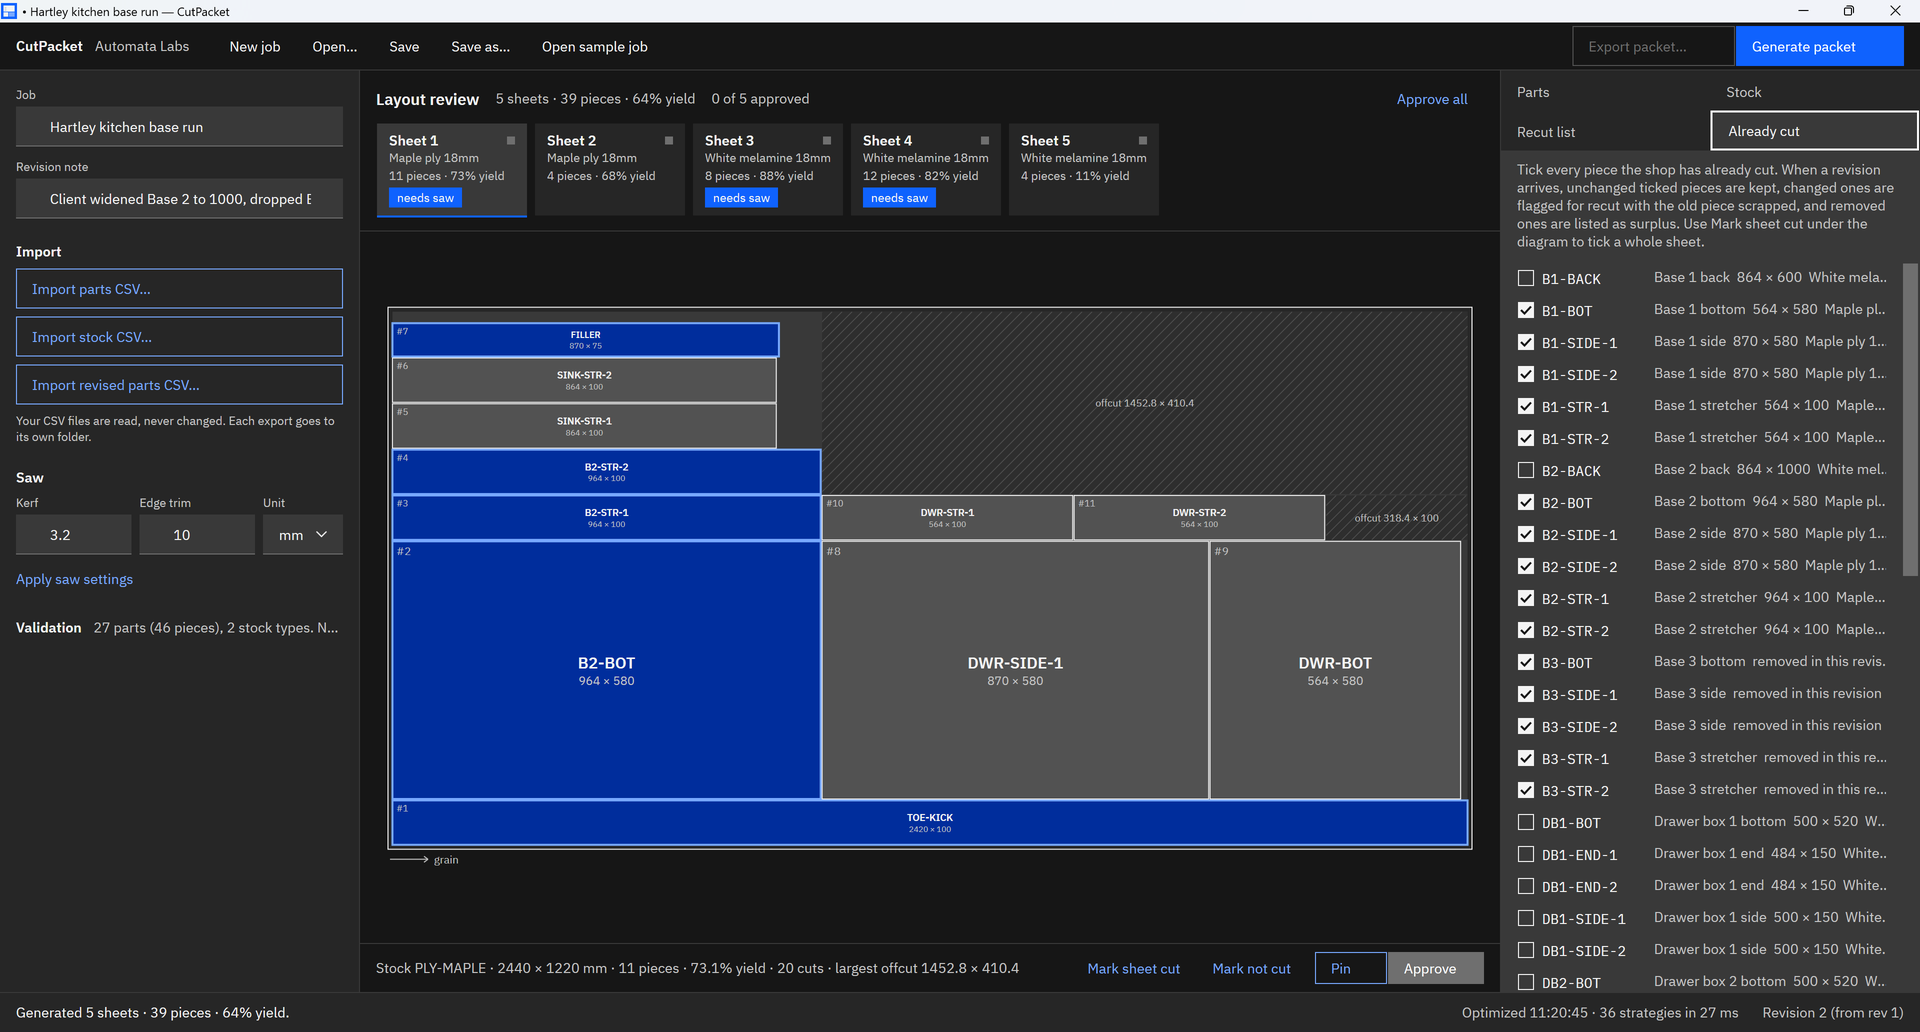
Task: Open the New job menu item
Action: coord(255,47)
